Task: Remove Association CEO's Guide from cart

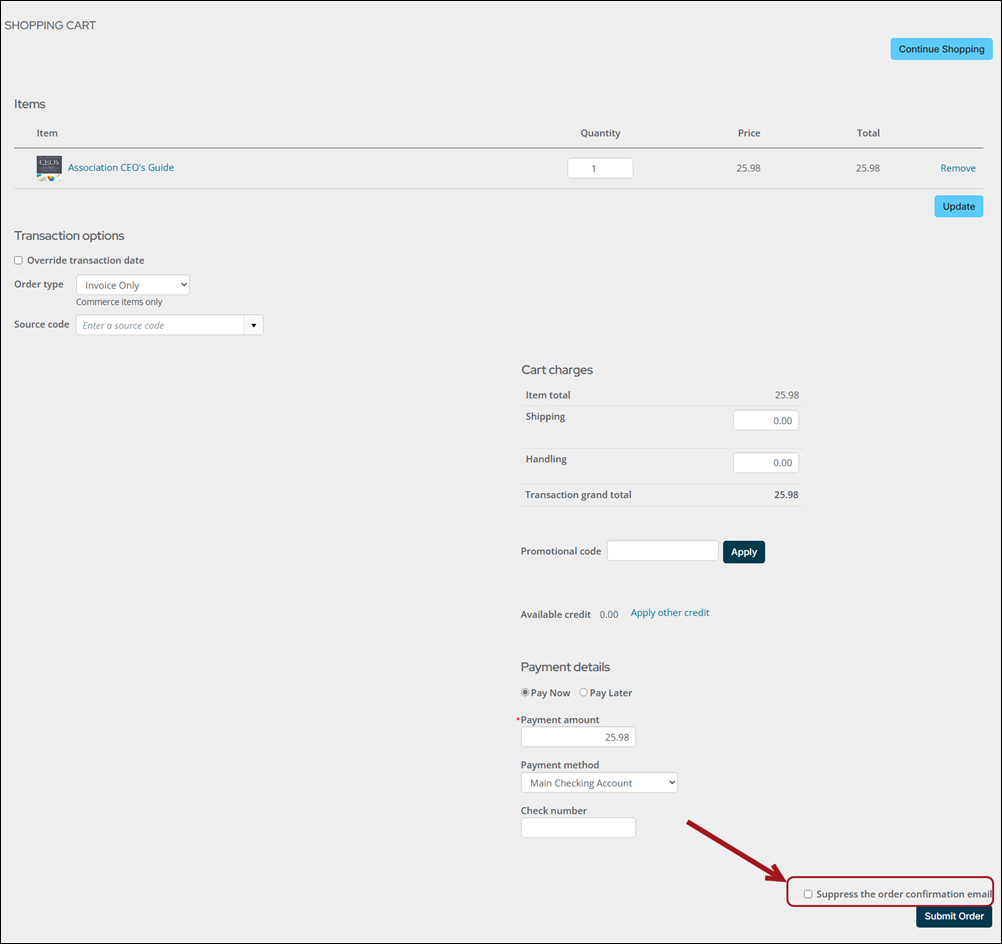Action: (x=957, y=168)
